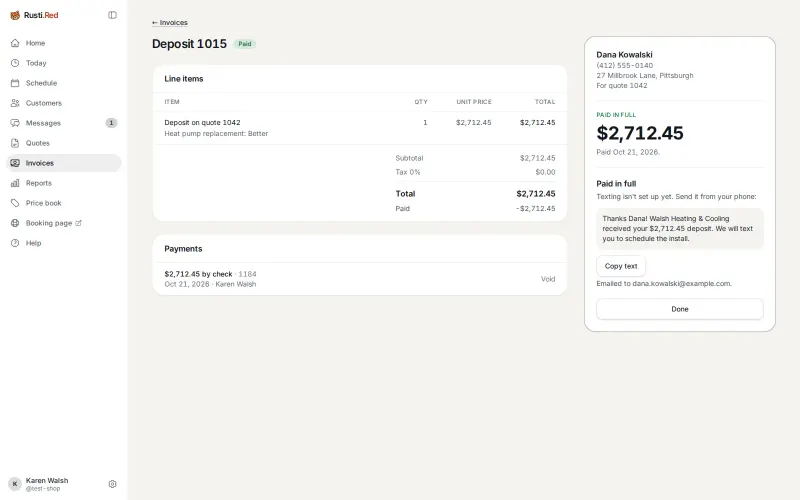This screenshot has height=500, width=800.
Task: Click the Booking page globe icon
Action: coord(15,223)
